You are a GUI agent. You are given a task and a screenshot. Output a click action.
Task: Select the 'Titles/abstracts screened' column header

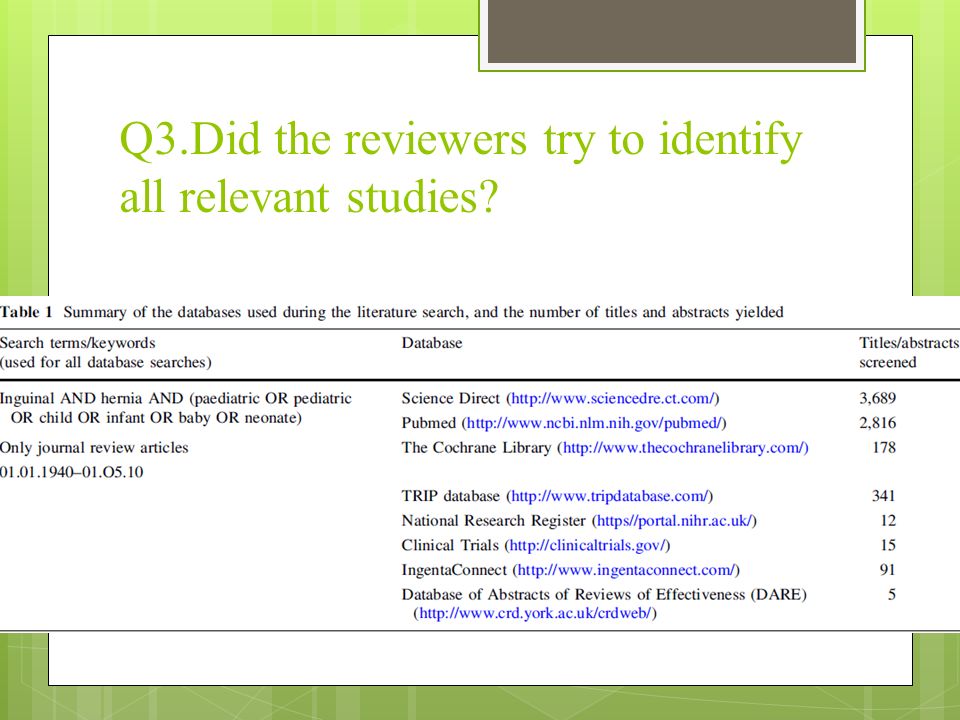(x=909, y=353)
